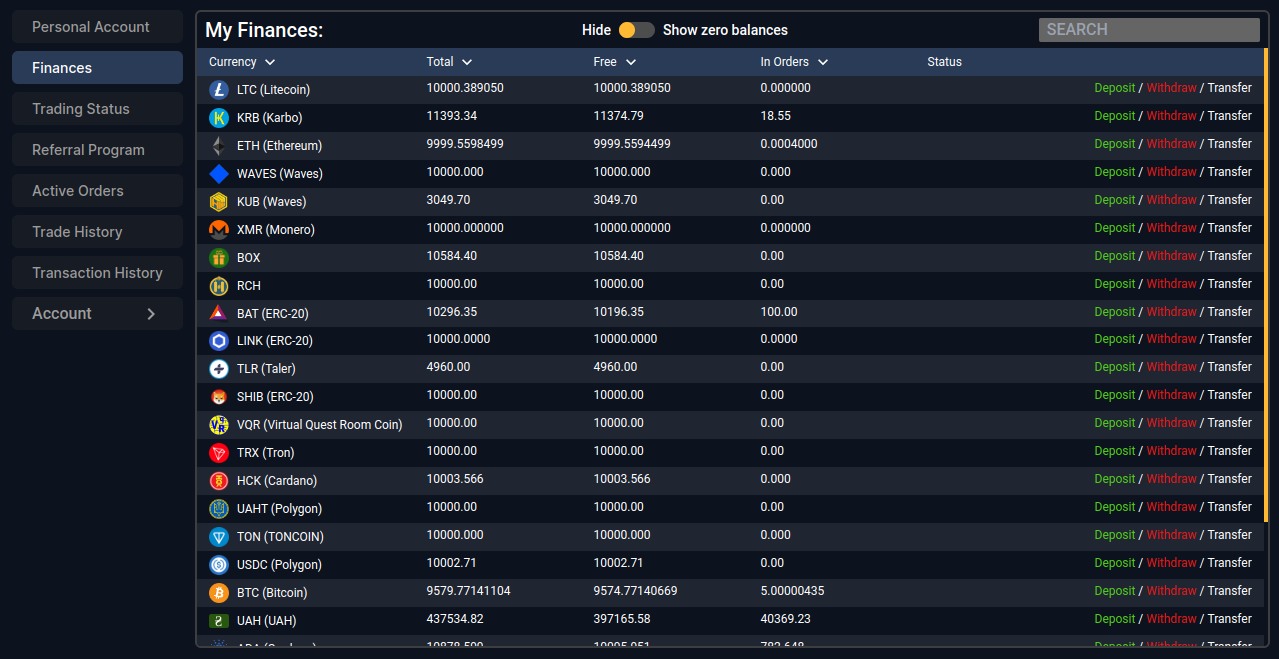Open Trade History in sidebar

coord(97,232)
